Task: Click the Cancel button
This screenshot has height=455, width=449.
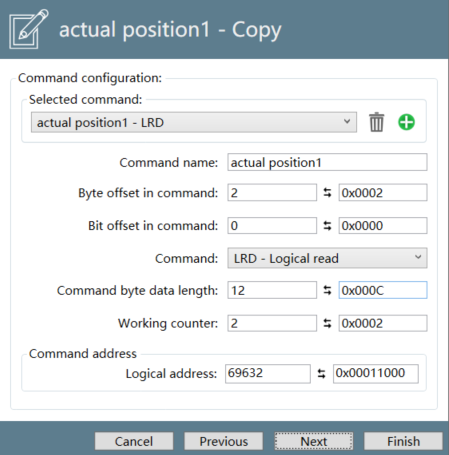Action: tap(134, 441)
